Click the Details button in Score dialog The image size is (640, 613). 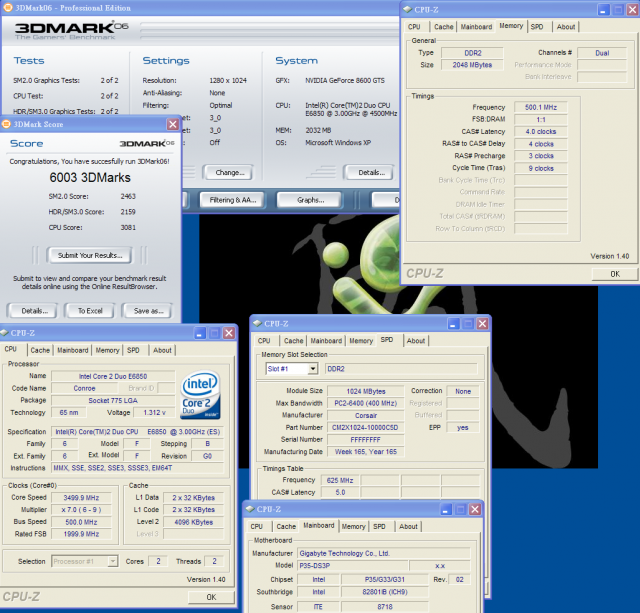click(34, 311)
